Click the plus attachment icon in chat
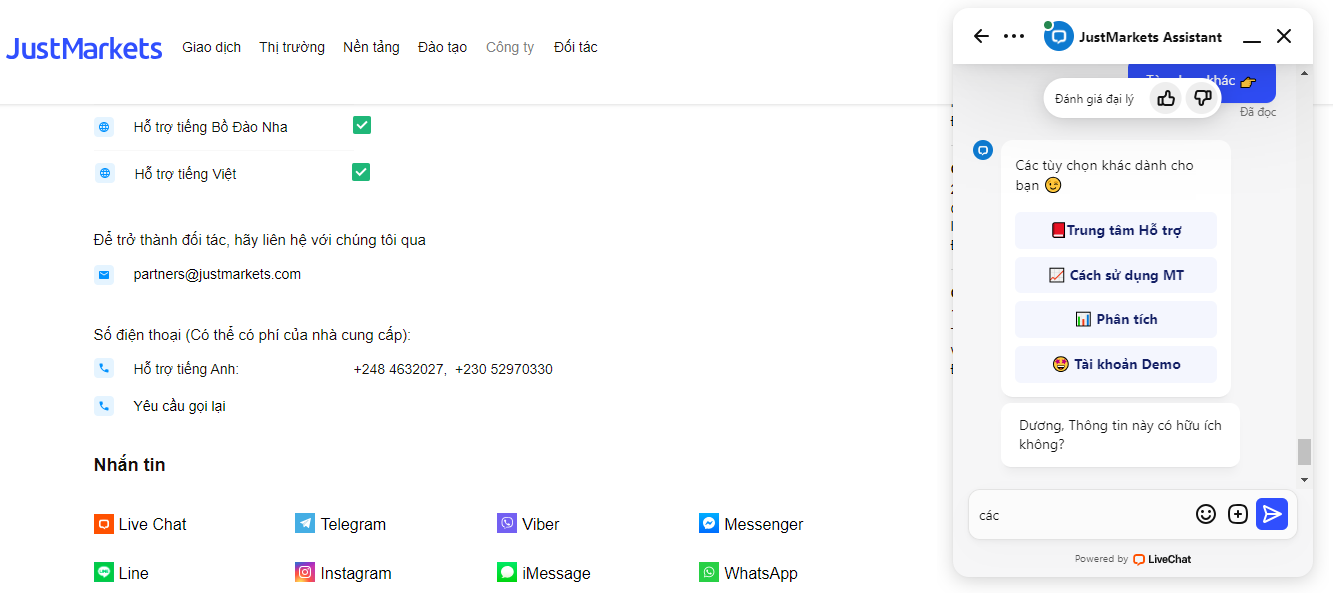Viewport: 1333px width, 601px height. (1238, 514)
